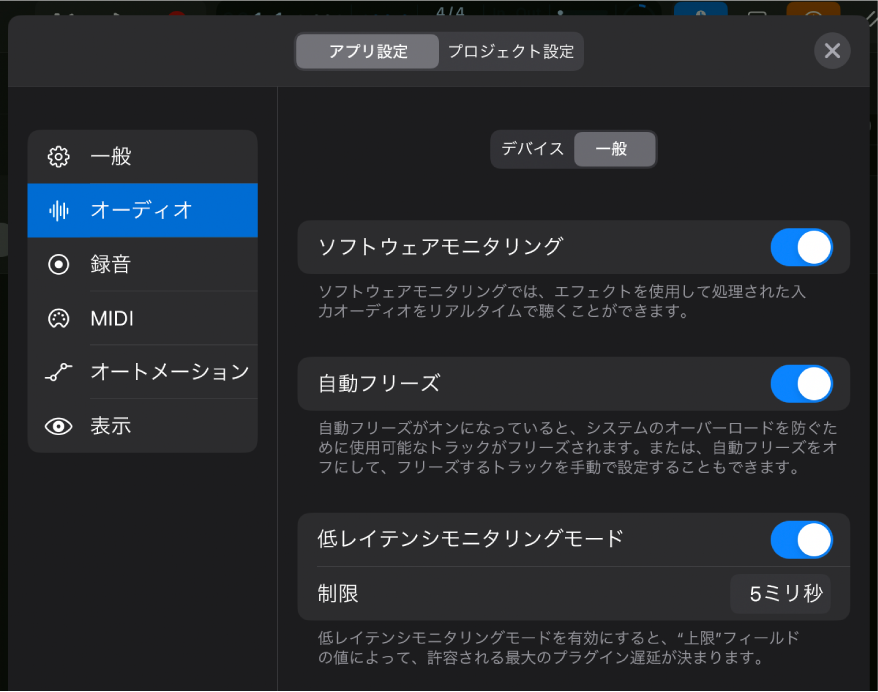Click the MIDI connector icon
This screenshot has width=878, height=692.
tap(58, 319)
